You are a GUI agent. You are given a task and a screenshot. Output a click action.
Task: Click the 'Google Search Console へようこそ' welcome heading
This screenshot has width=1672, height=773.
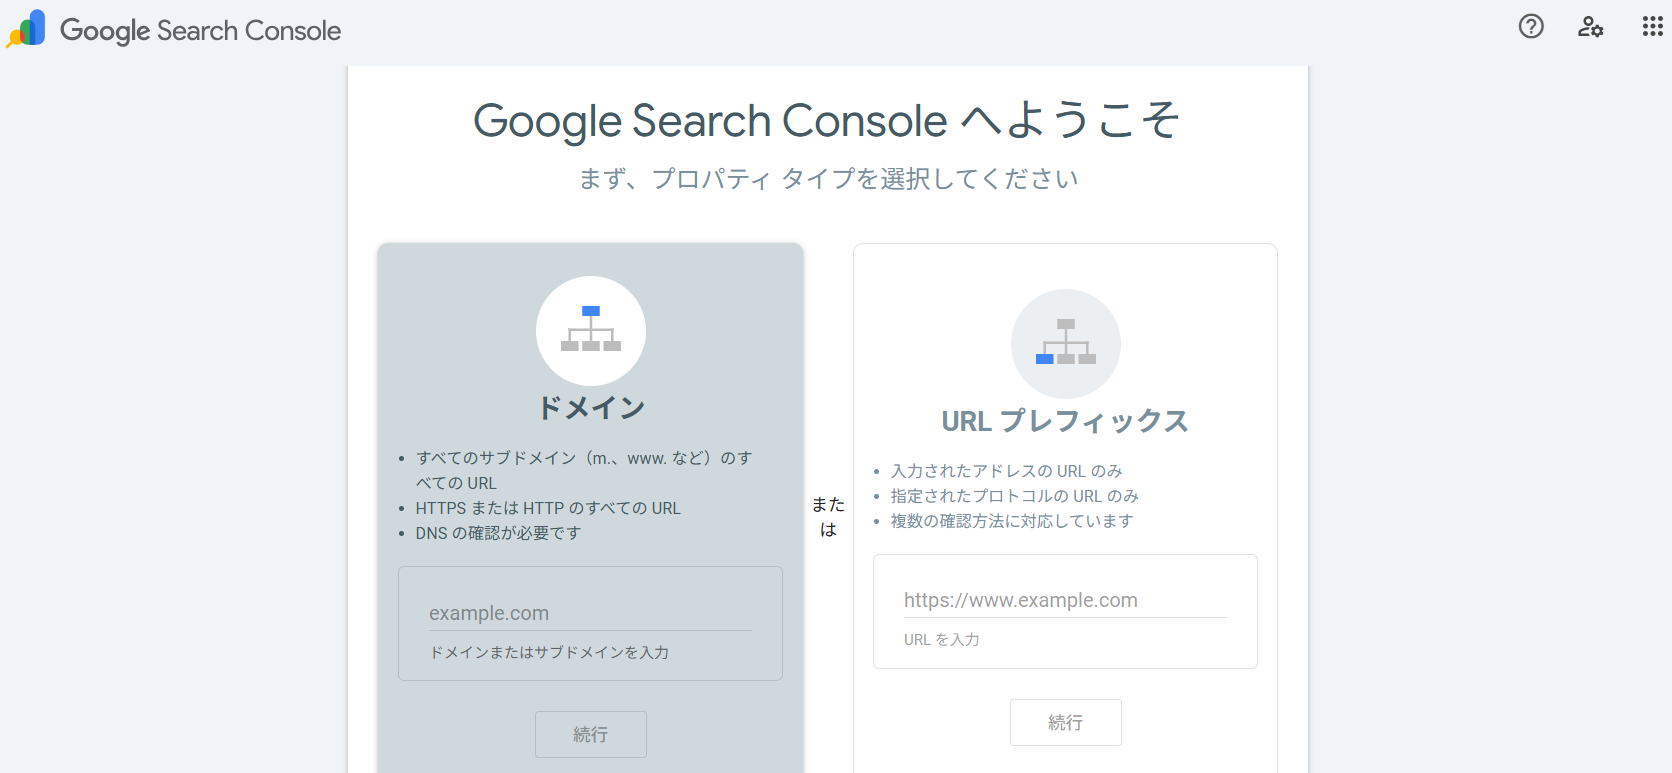point(826,121)
